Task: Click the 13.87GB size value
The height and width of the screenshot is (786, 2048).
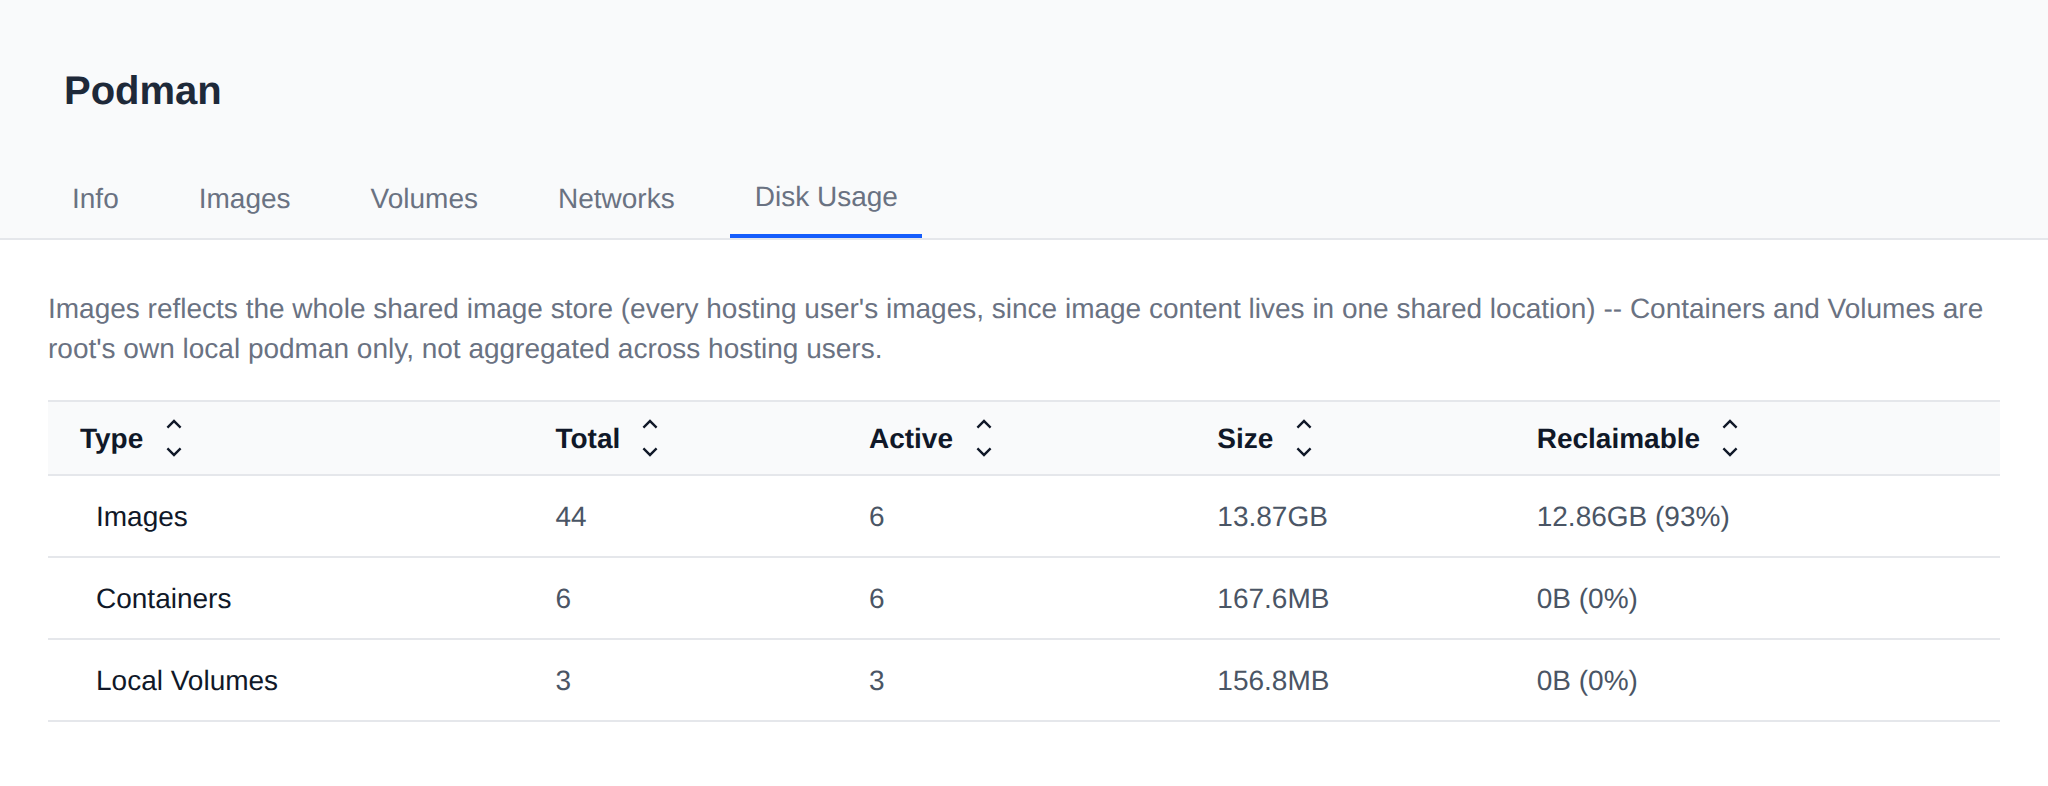Action: (x=1272, y=517)
